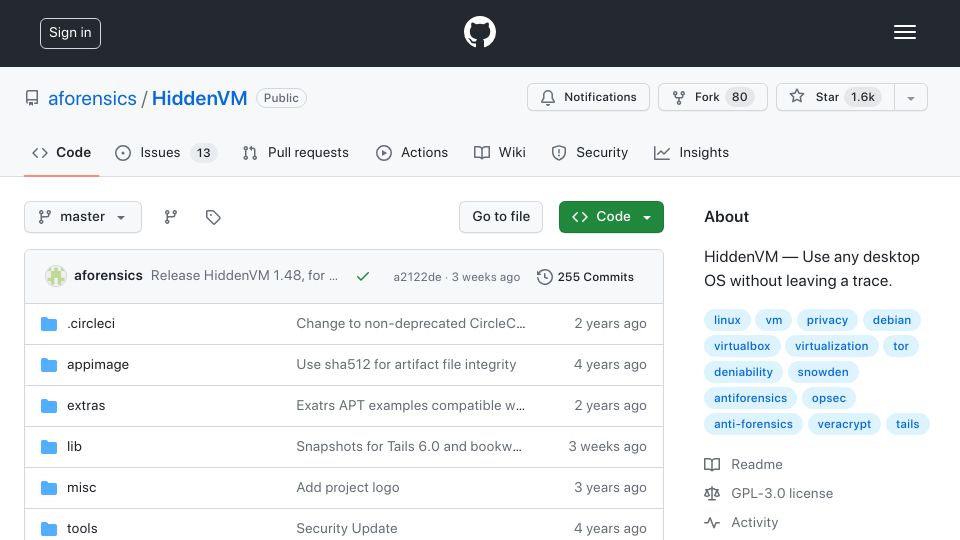The image size is (960, 540).
Task: Open the Issues tab
Action: (166, 152)
